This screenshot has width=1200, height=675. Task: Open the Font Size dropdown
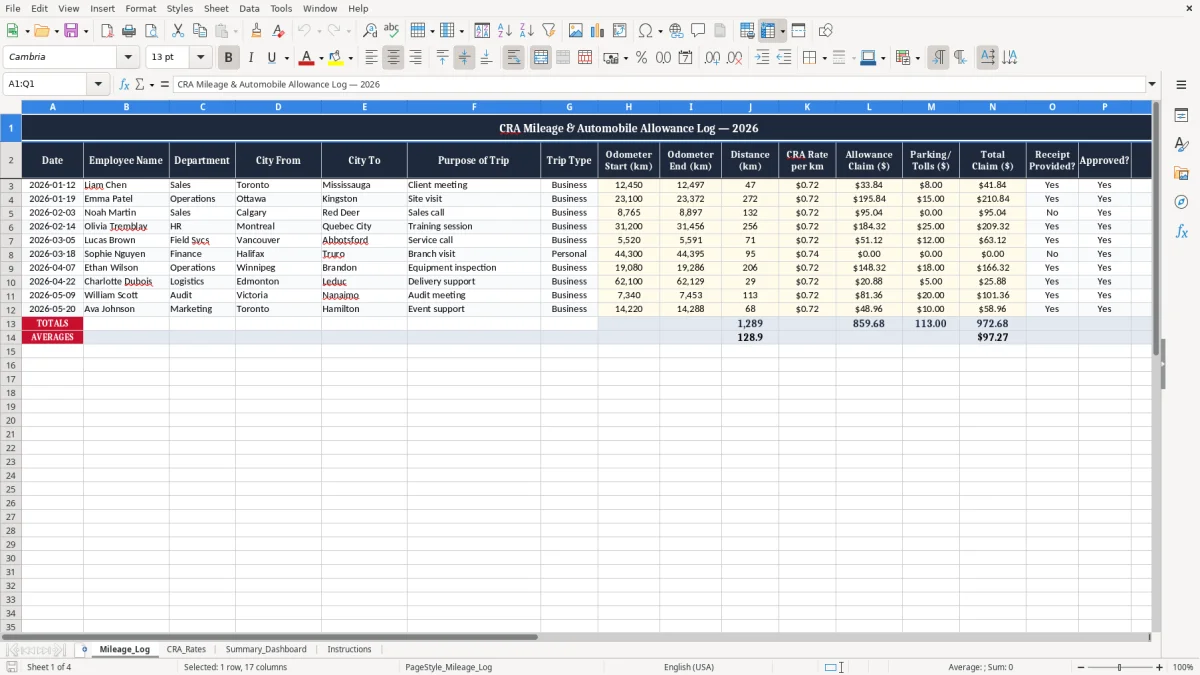point(201,58)
